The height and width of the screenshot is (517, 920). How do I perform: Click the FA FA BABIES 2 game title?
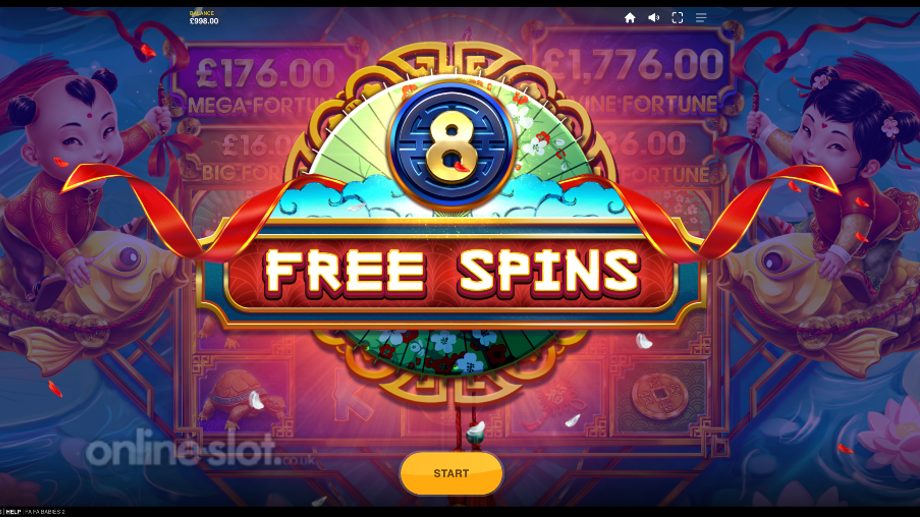point(45,512)
